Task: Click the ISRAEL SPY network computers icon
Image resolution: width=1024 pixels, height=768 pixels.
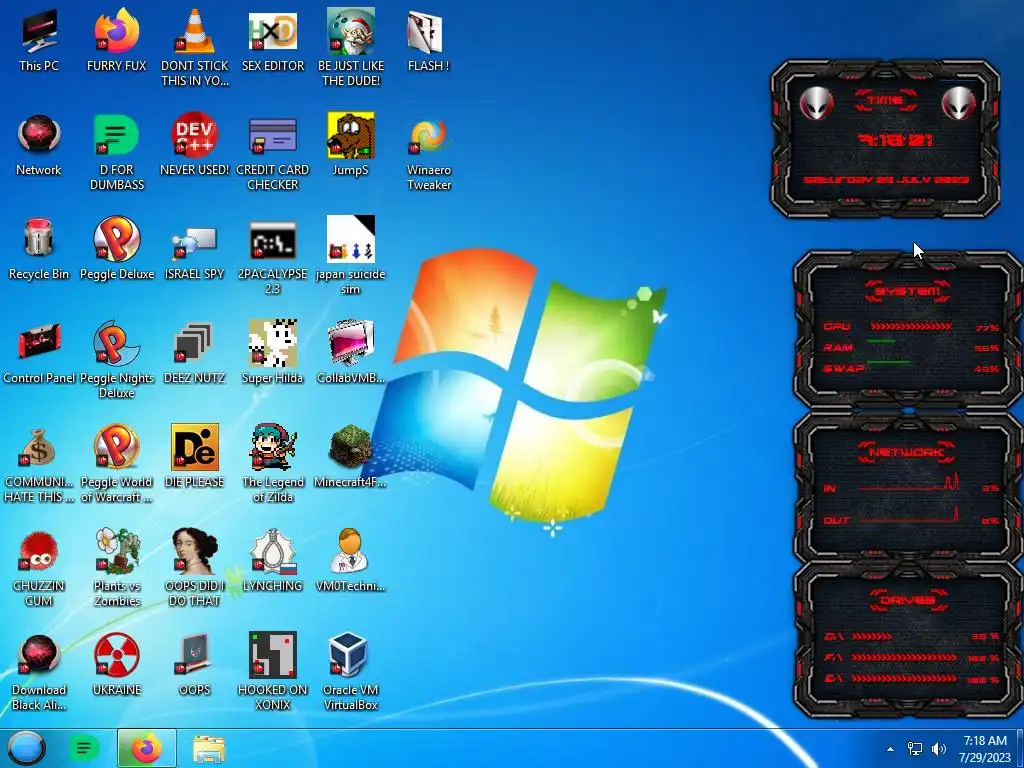Action: coord(195,242)
